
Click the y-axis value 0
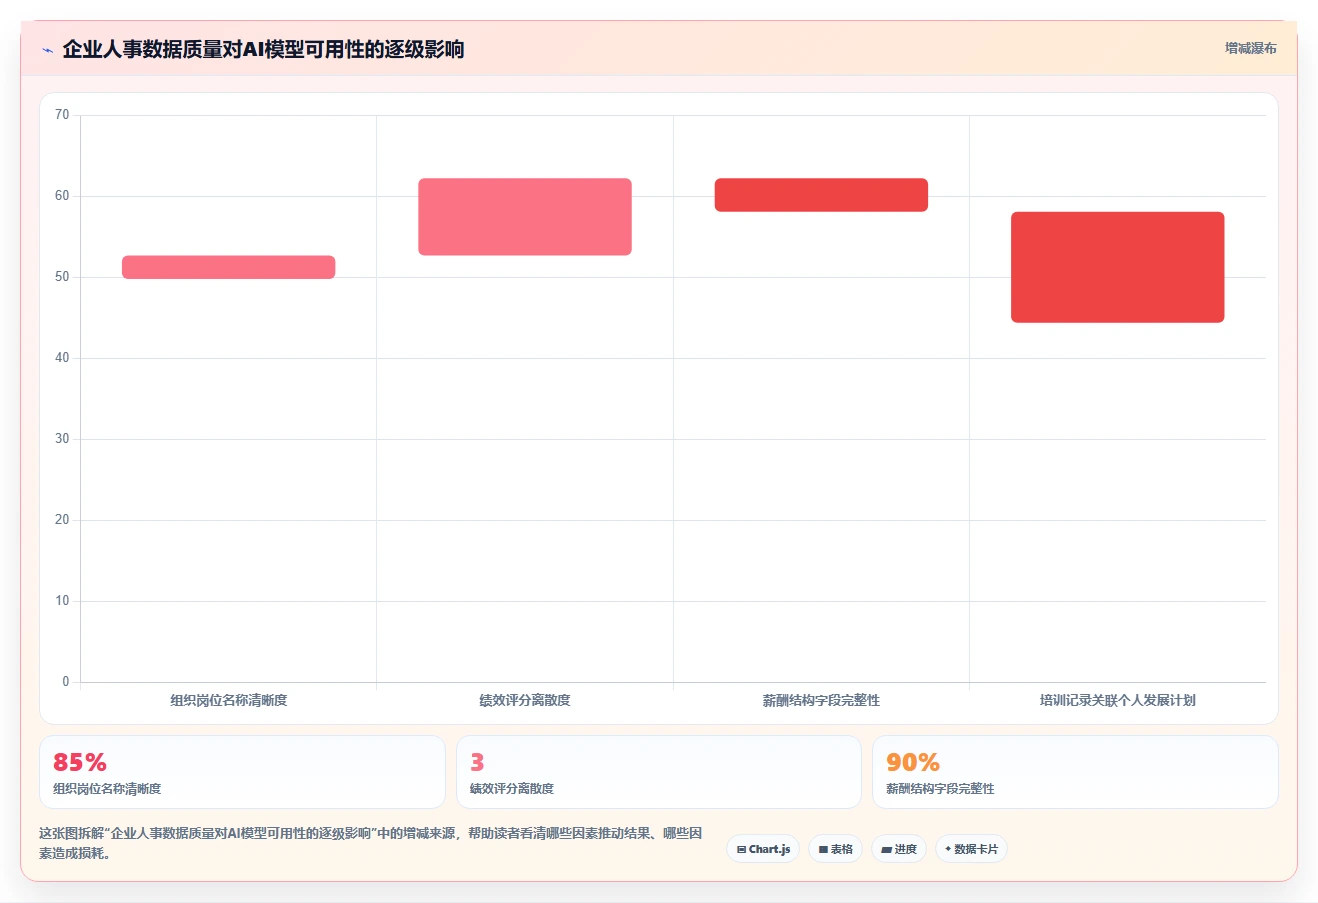[x=66, y=682]
